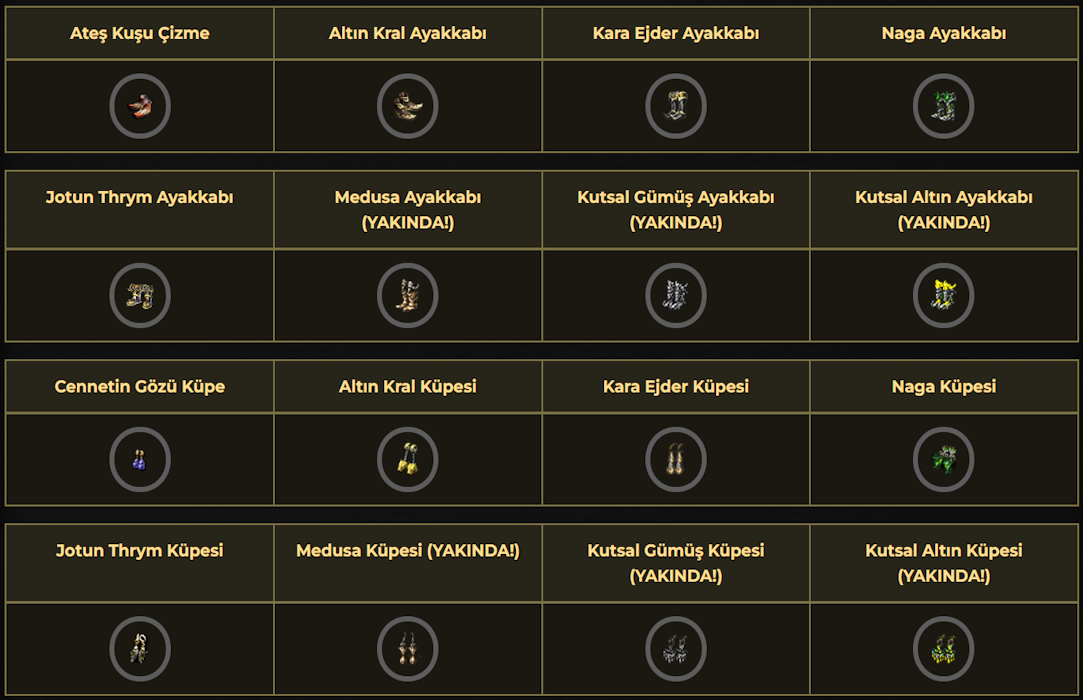
Task: Select the Jotun Thrym Ayakkabı icon
Action: (140, 295)
